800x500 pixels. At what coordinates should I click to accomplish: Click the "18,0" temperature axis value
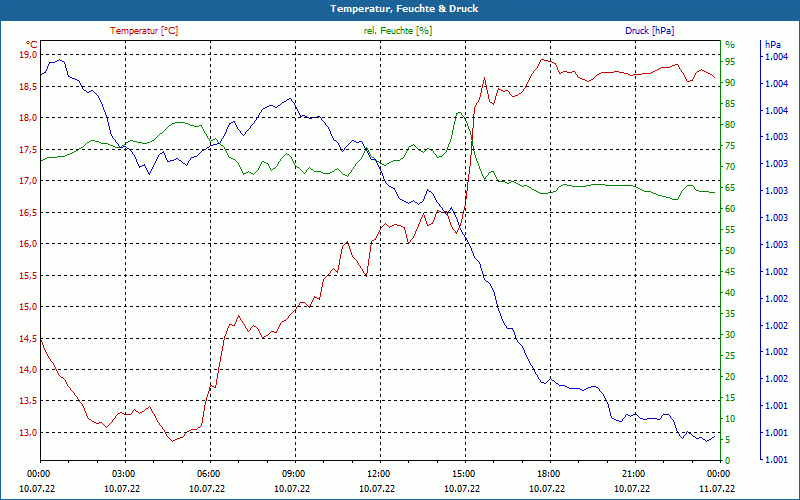coord(28,118)
